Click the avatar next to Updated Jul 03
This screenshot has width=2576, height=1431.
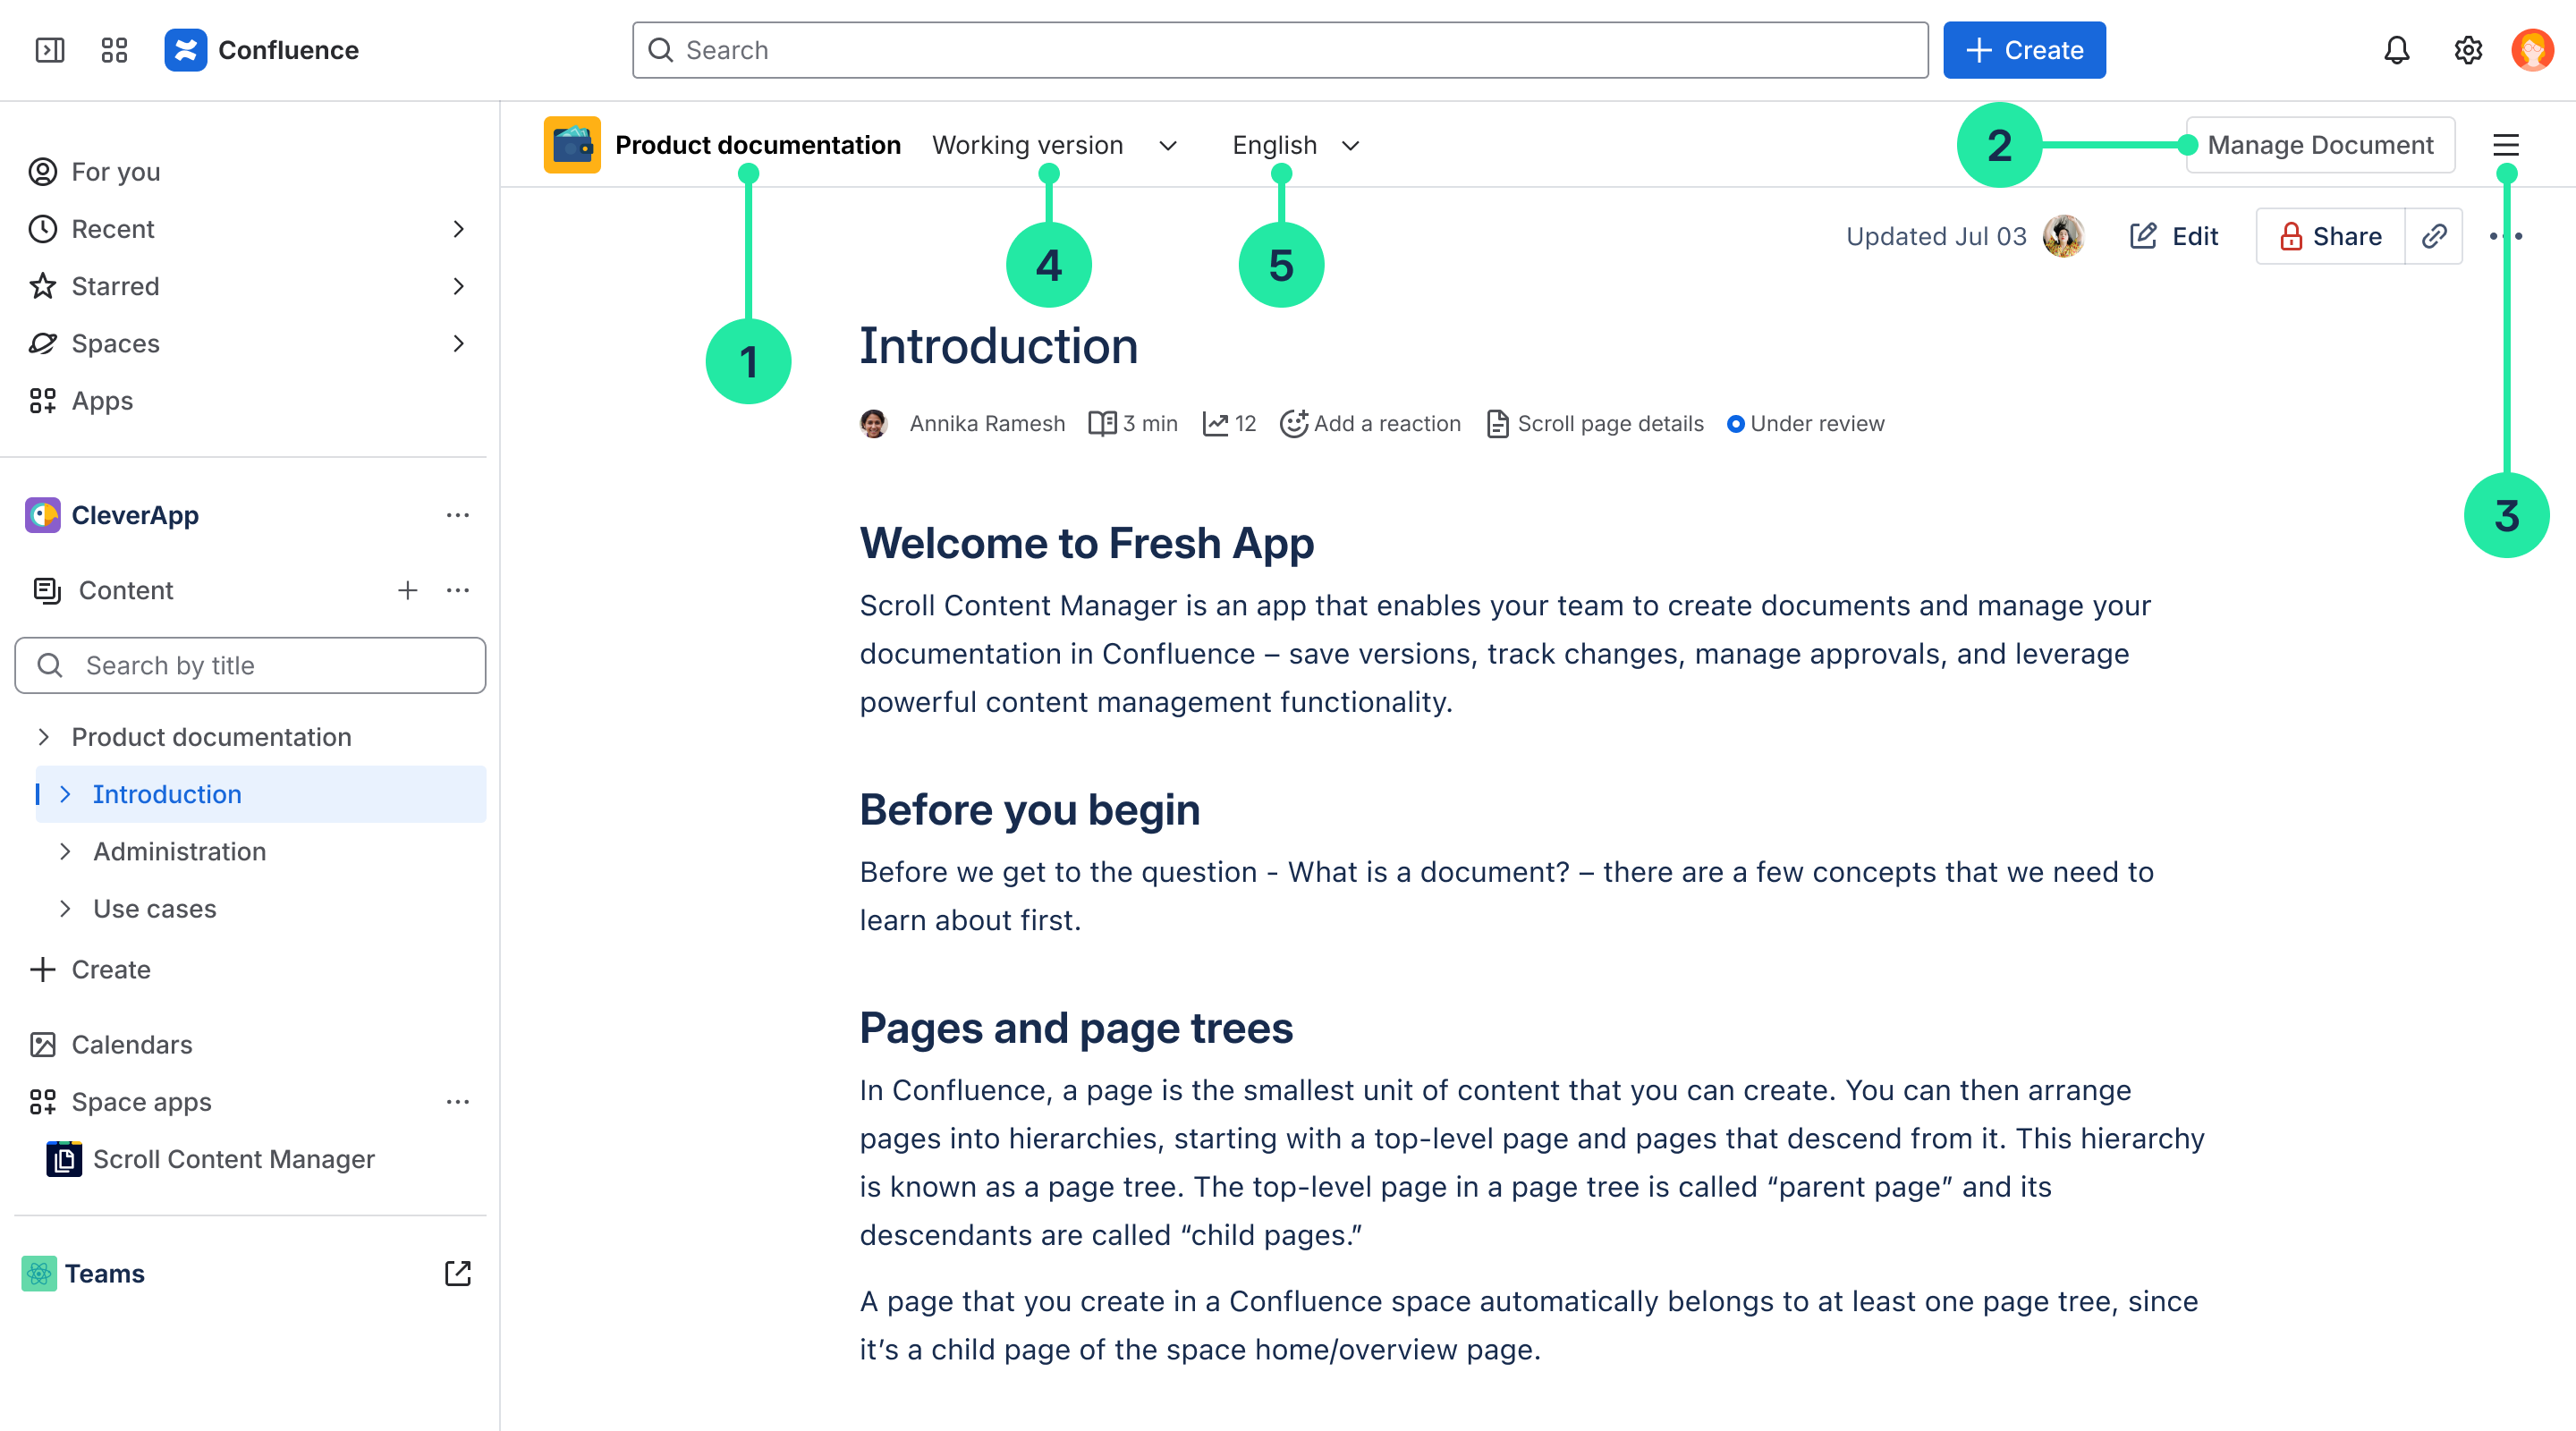[2063, 236]
